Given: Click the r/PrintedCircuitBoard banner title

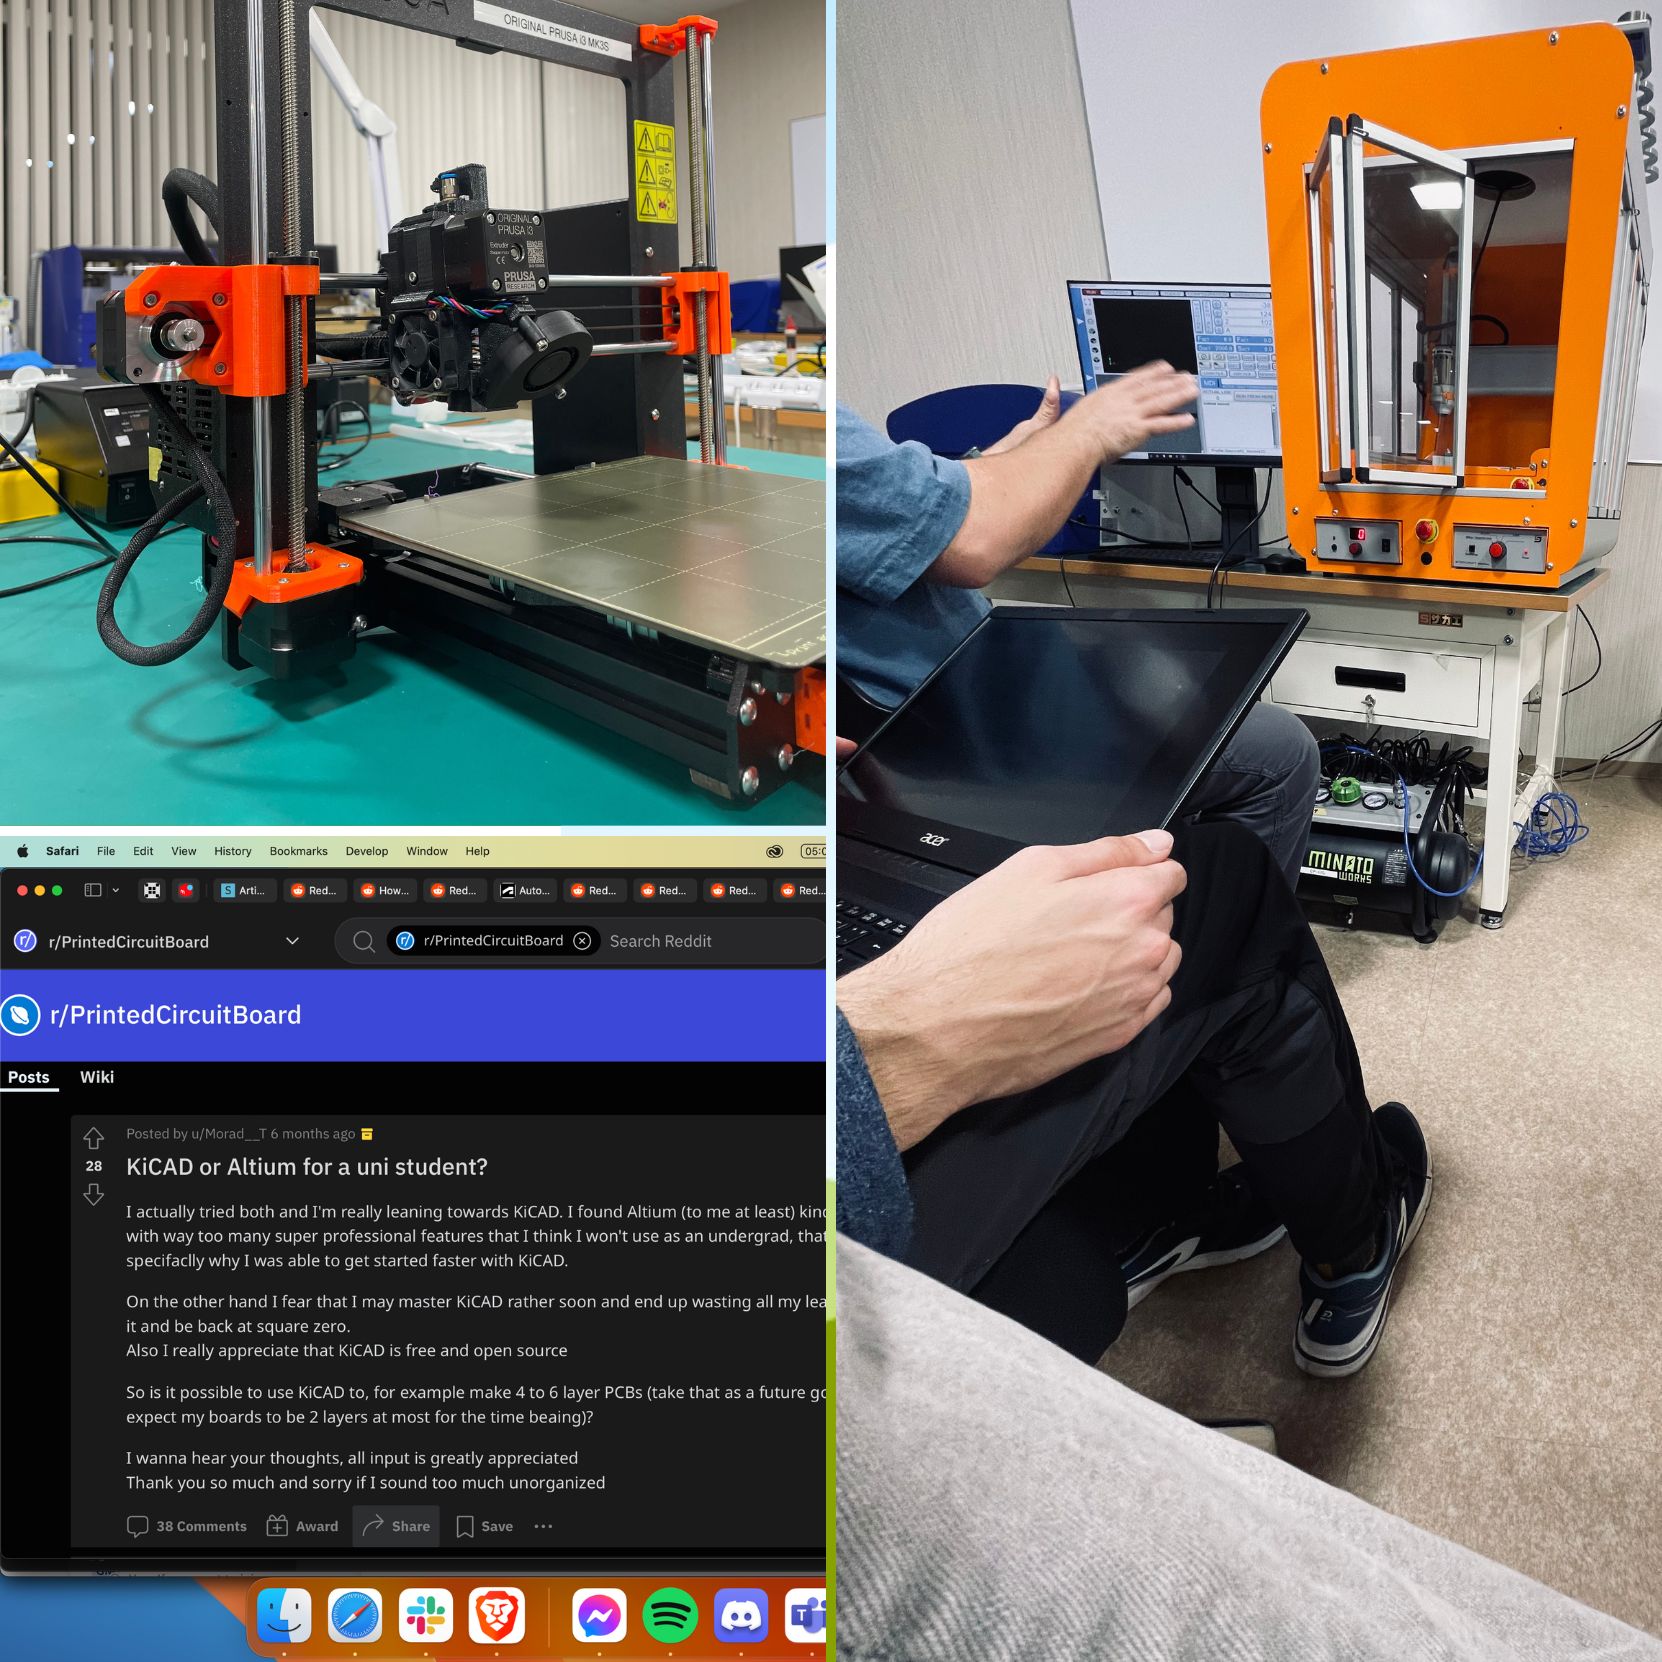Looking at the screenshot, I should 175,1015.
